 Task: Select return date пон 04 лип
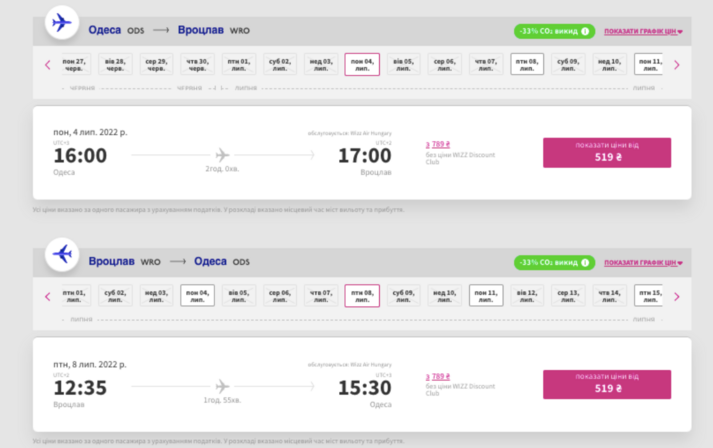[197, 296]
